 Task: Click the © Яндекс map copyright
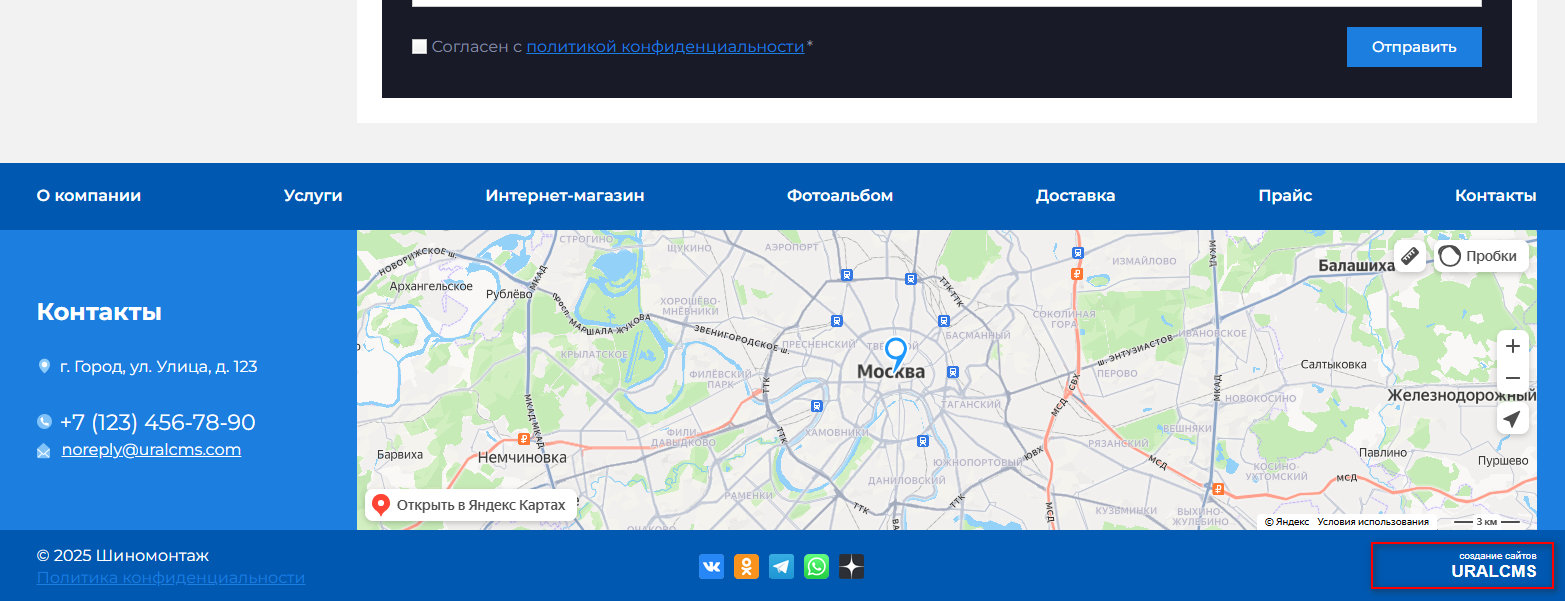(x=1287, y=522)
